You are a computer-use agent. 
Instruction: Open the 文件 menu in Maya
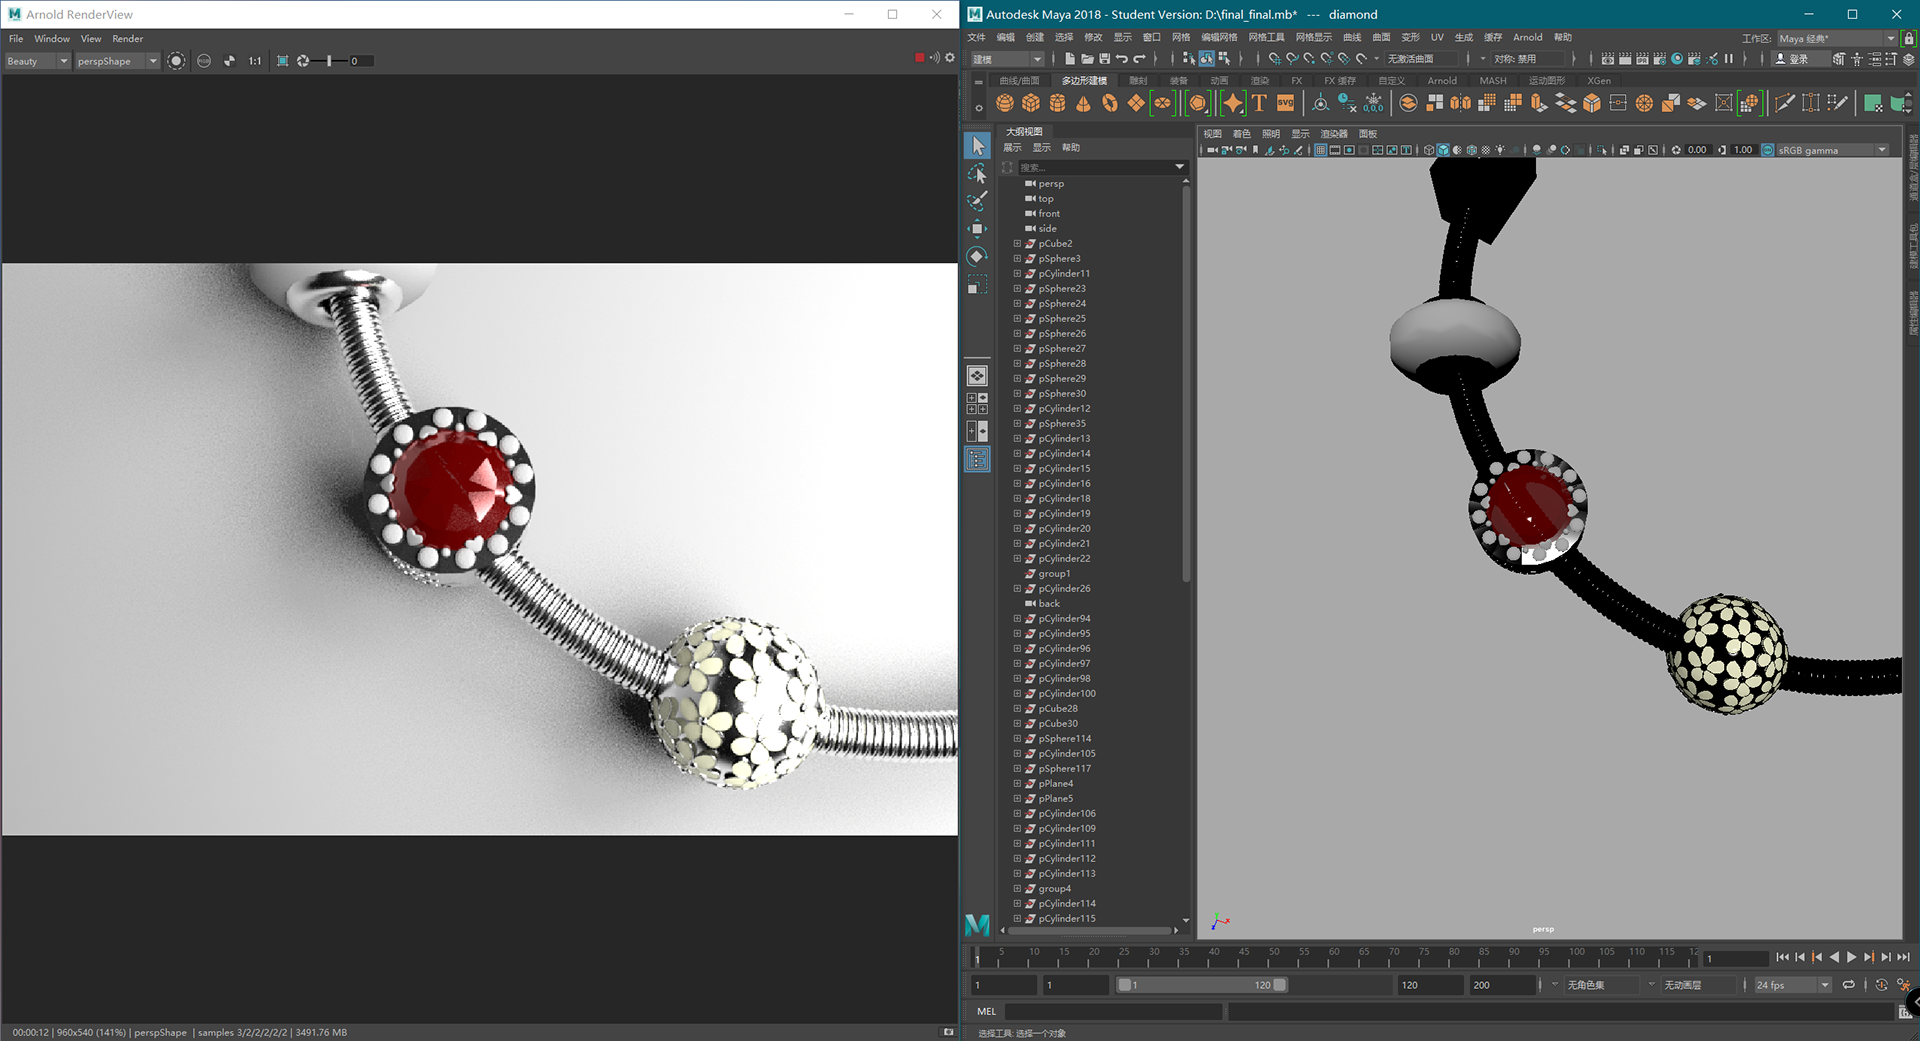(977, 38)
